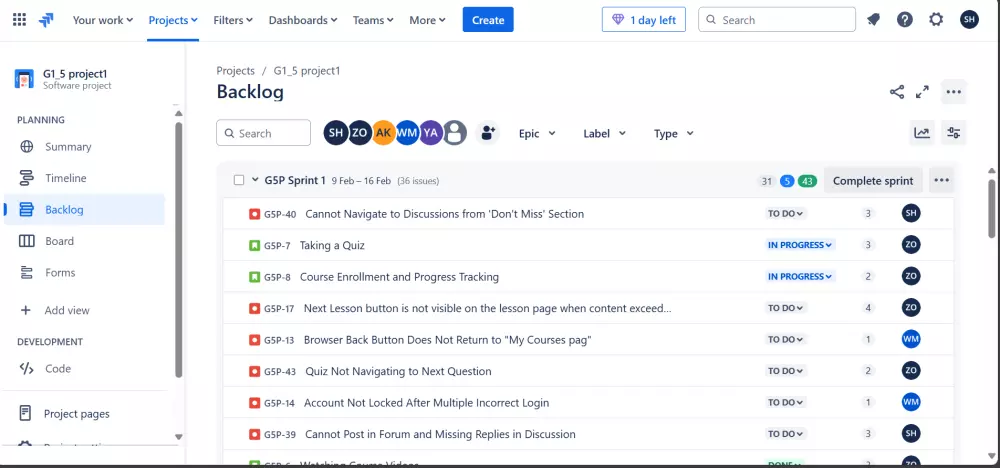The image size is (1000, 468).
Task: Open the Epic filter dropdown
Action: (537, 133)
